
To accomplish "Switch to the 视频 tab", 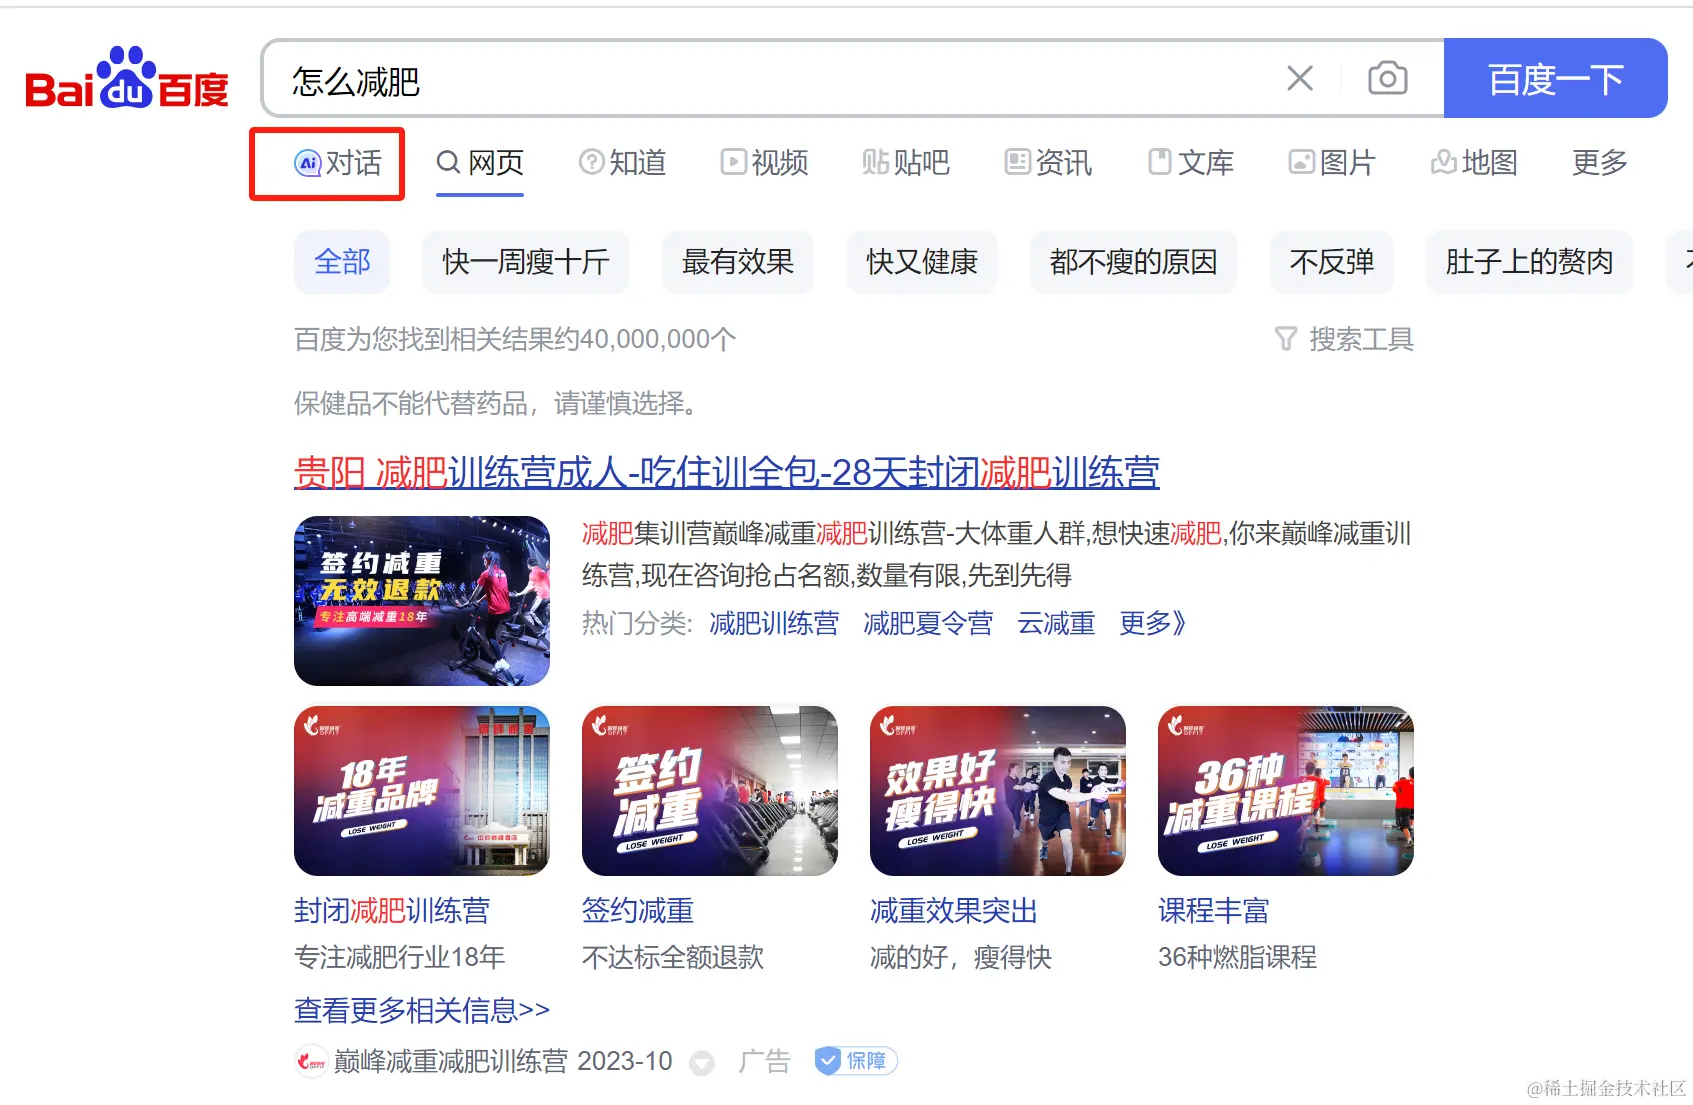I will click(x=764, y=162).
